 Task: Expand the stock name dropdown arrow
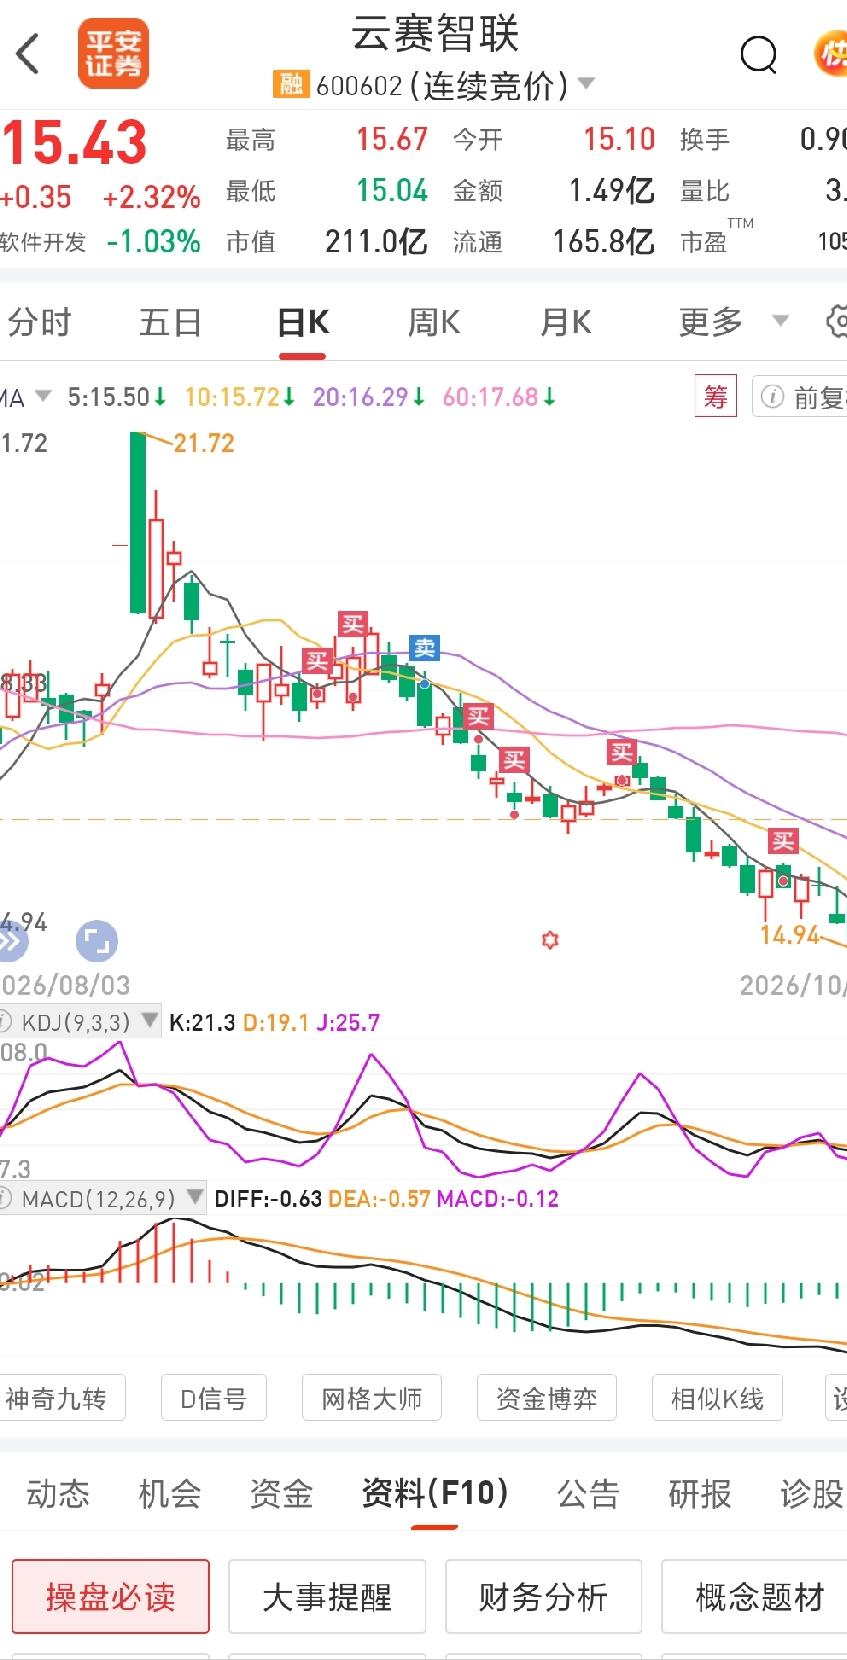click(586, 84)
